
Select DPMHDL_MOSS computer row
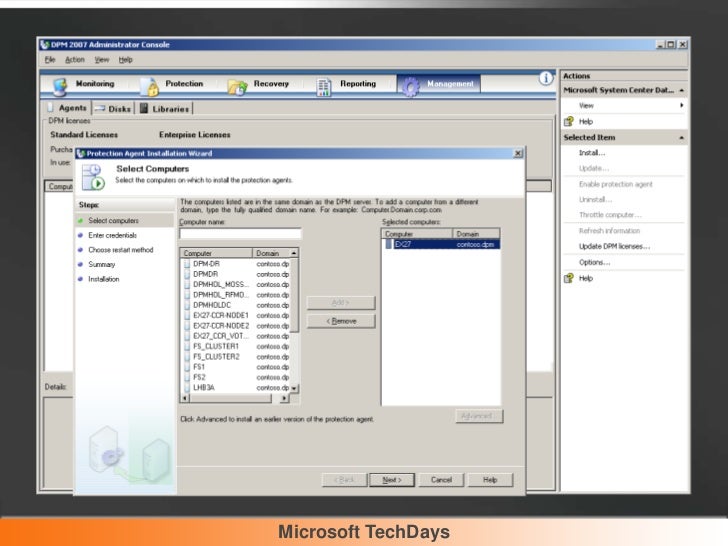236,284
